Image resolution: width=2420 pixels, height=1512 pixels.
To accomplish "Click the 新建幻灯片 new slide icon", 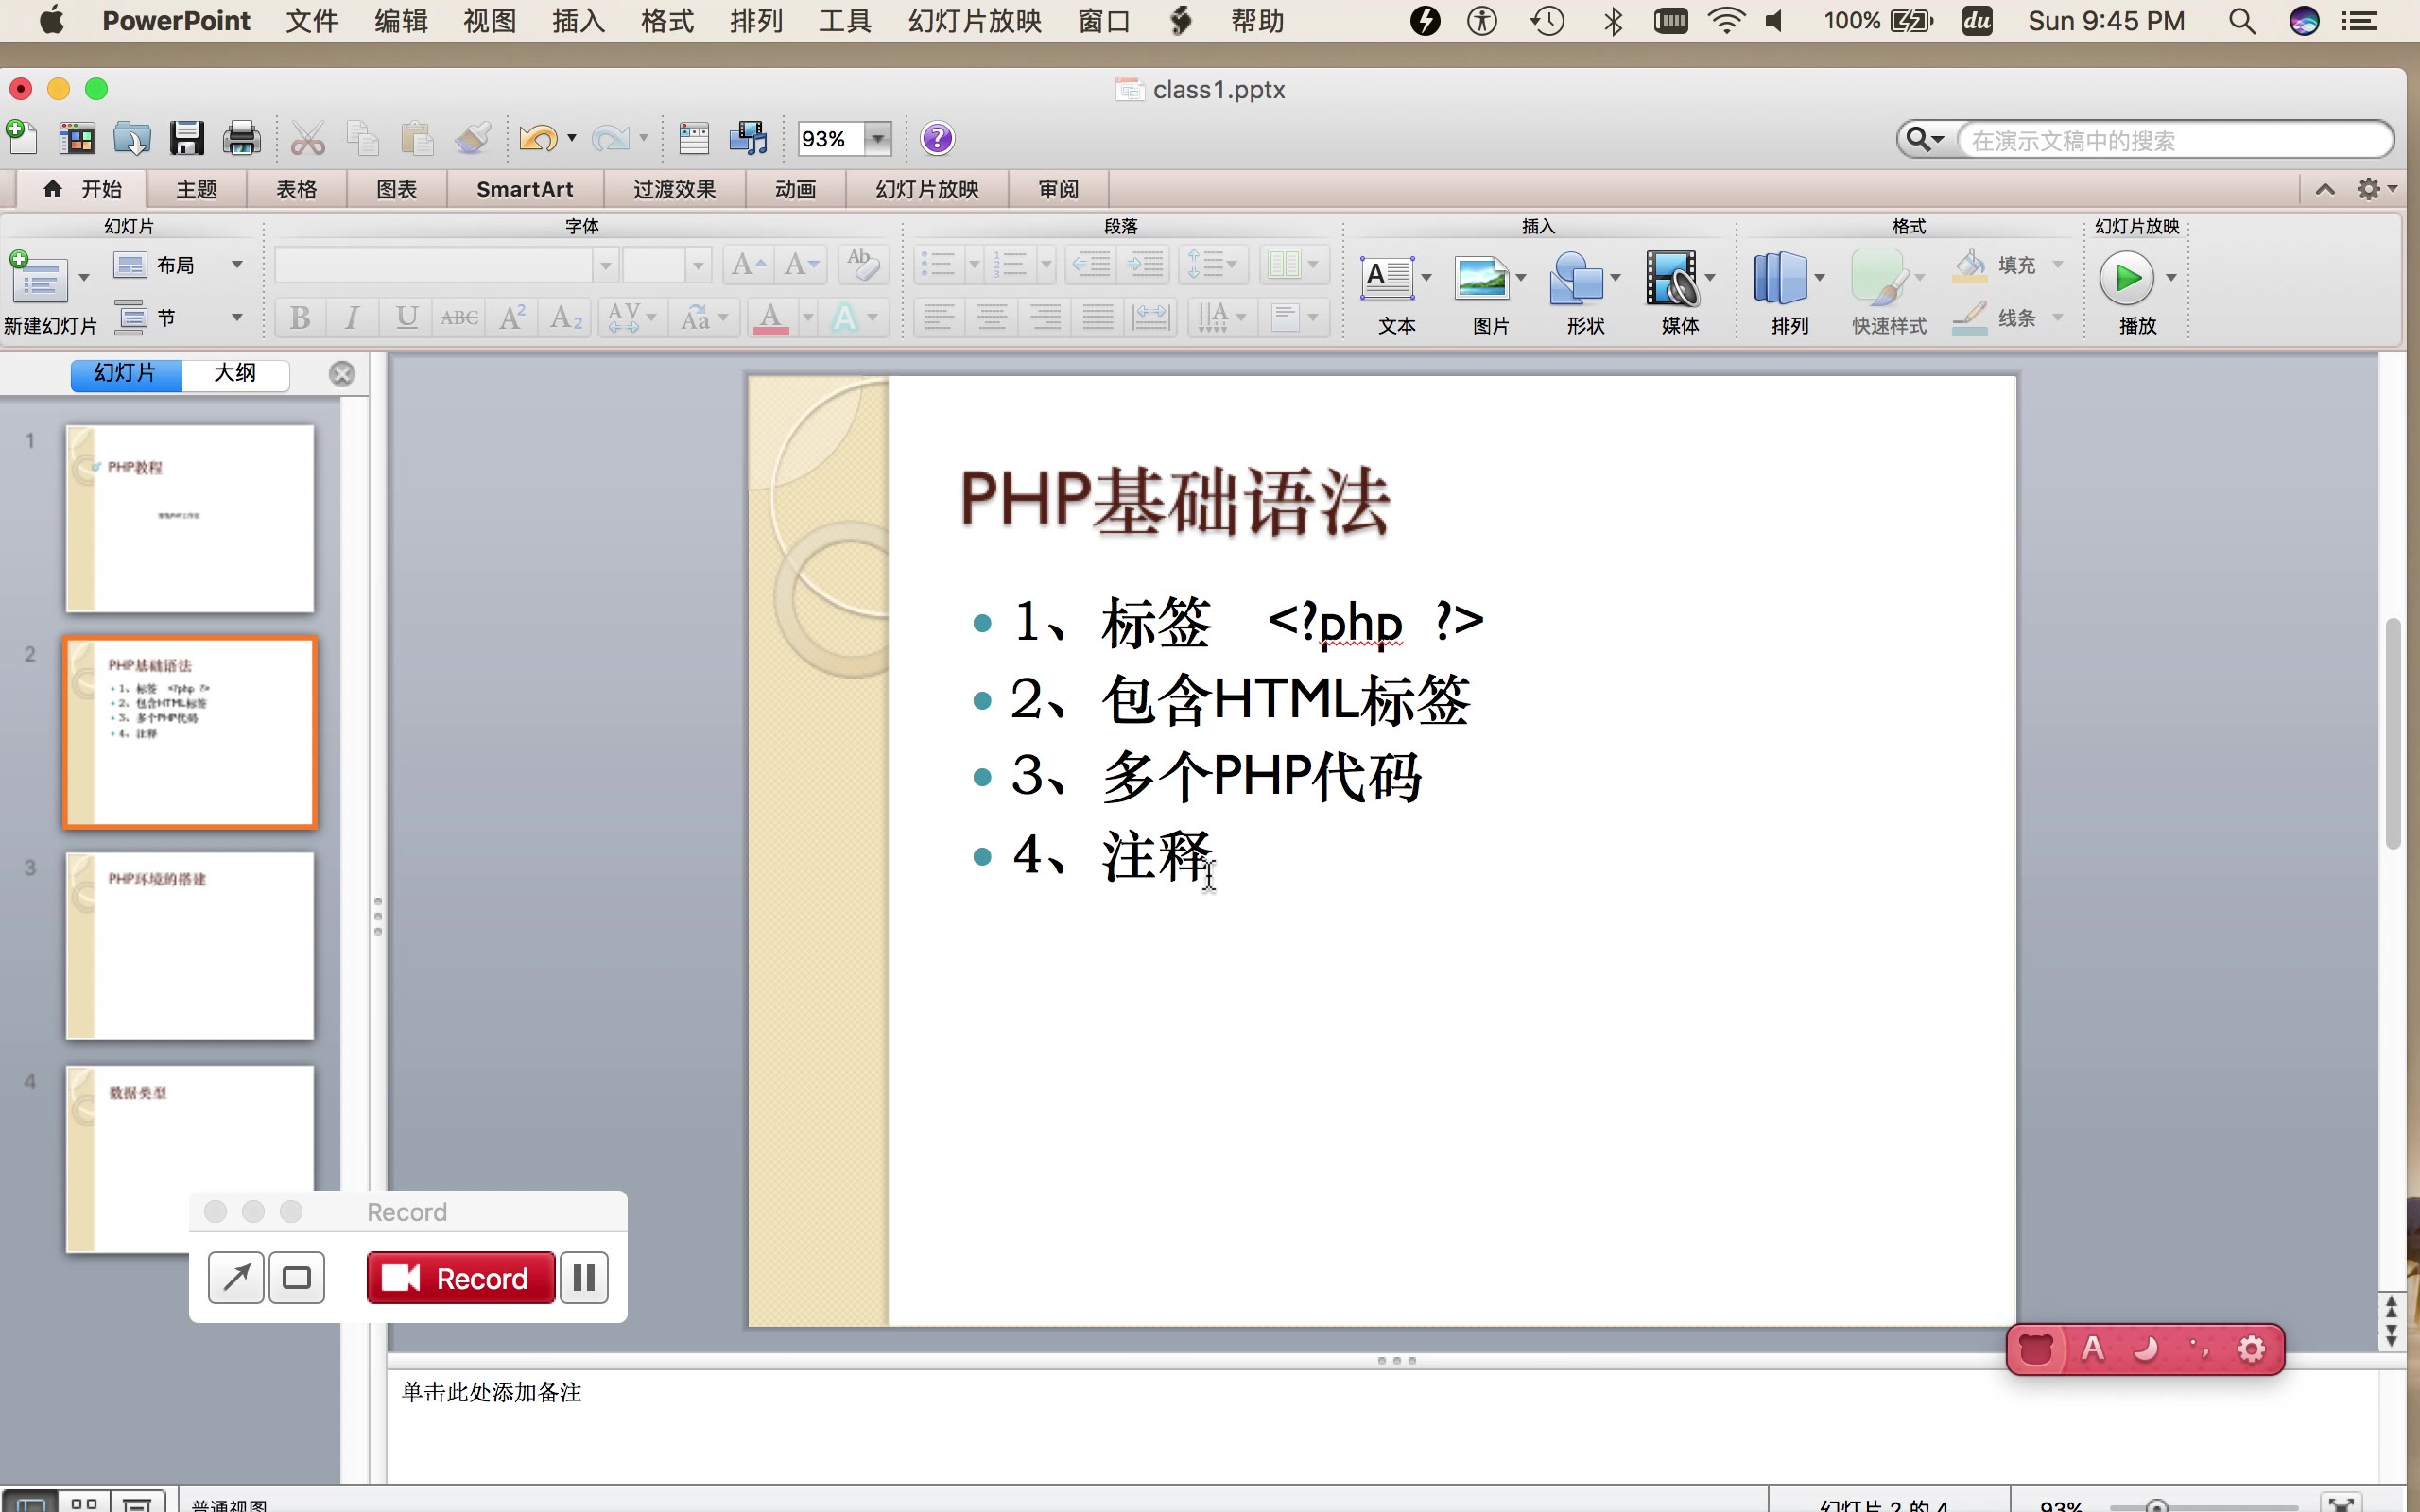I will tap(38, 279).
